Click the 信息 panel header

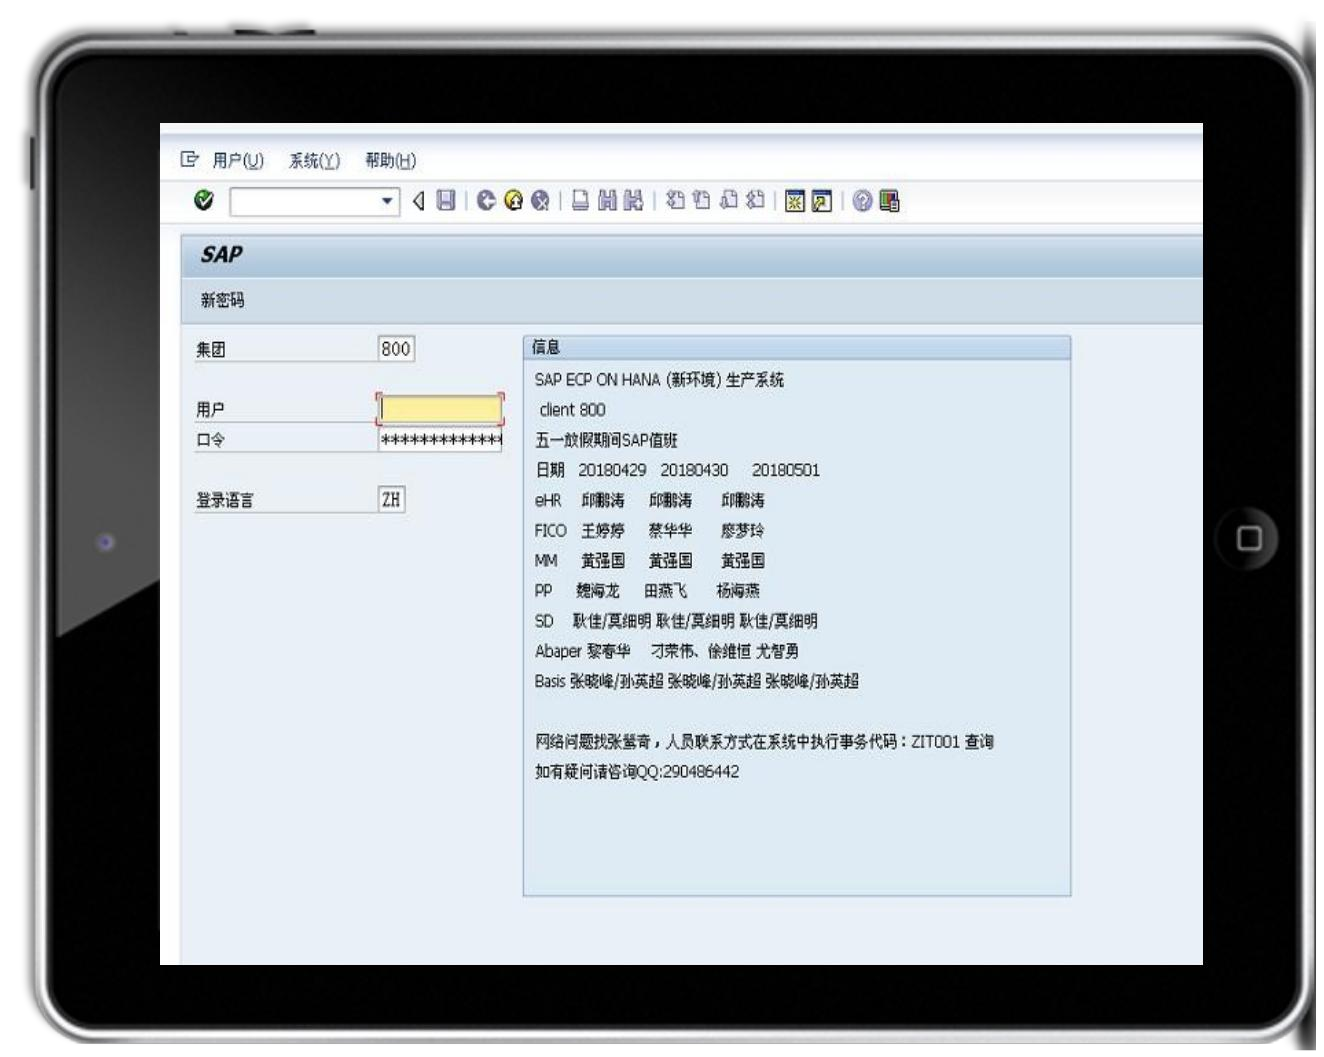[797, 347]
